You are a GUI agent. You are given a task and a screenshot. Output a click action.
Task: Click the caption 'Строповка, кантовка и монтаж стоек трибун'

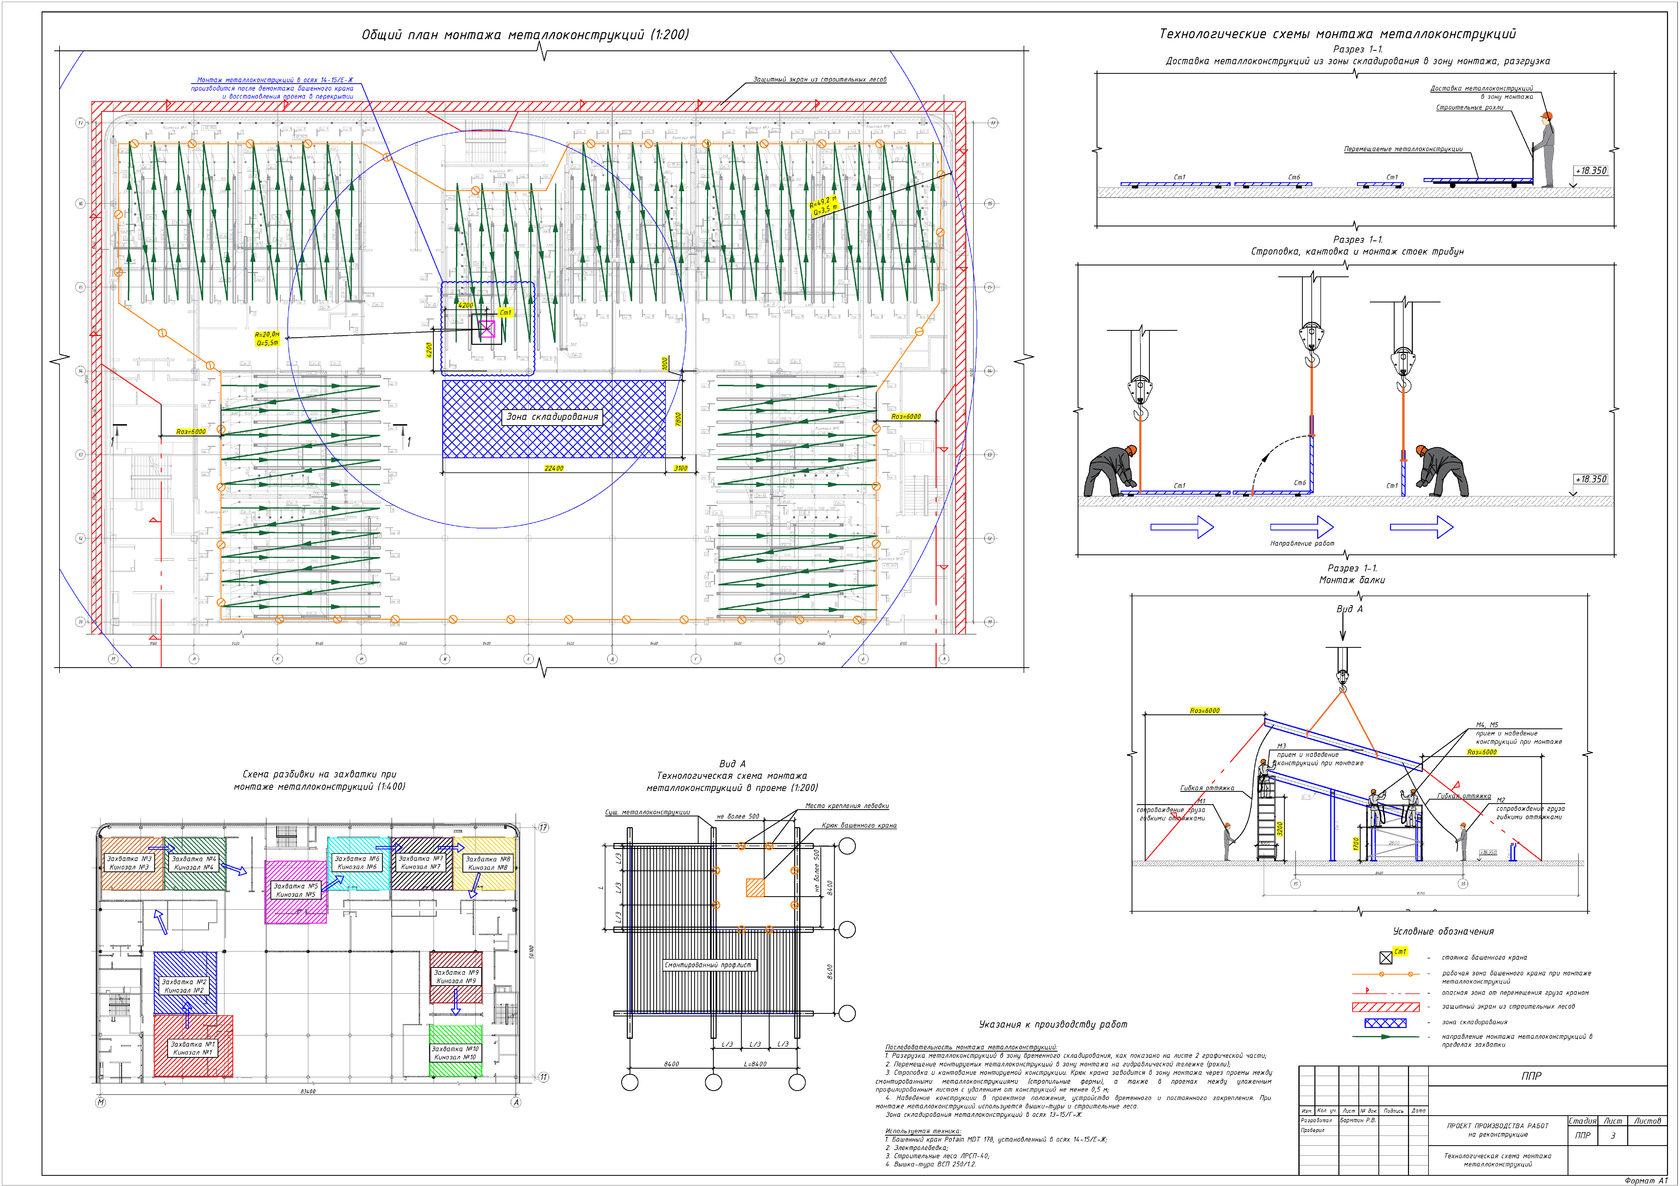[x=1357, y=252]
